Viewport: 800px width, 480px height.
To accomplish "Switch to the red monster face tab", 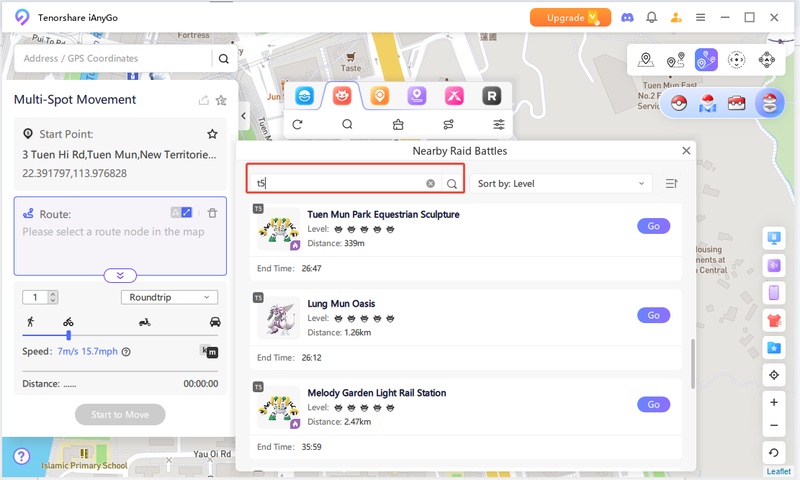I will tap(342, 96).
